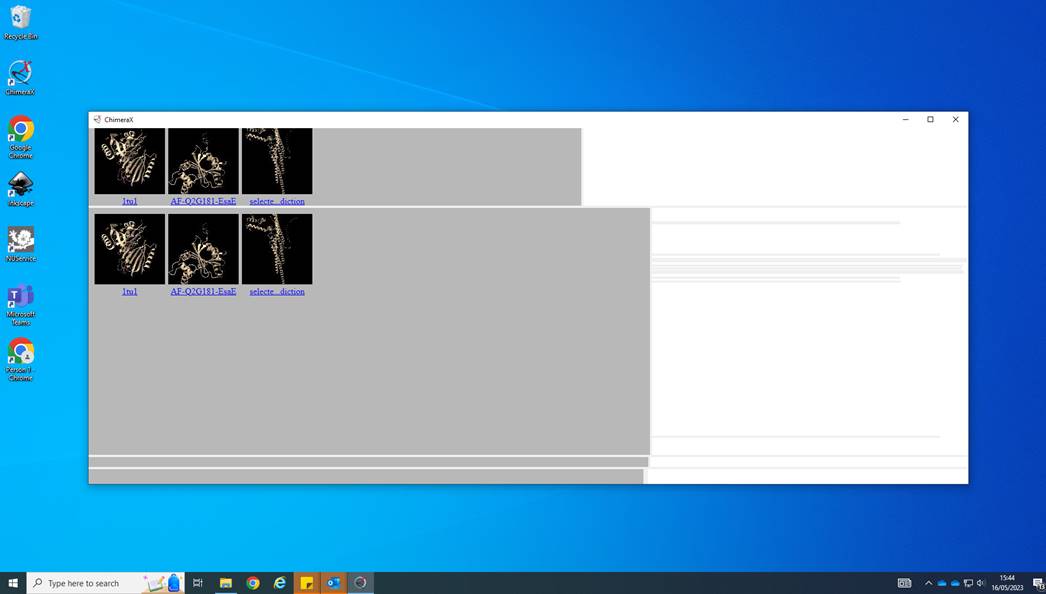Viewport: 1046px width, 594px height.
Task: Click the taskbar clock to open the calendar
Action: (x=1006, y=582)
